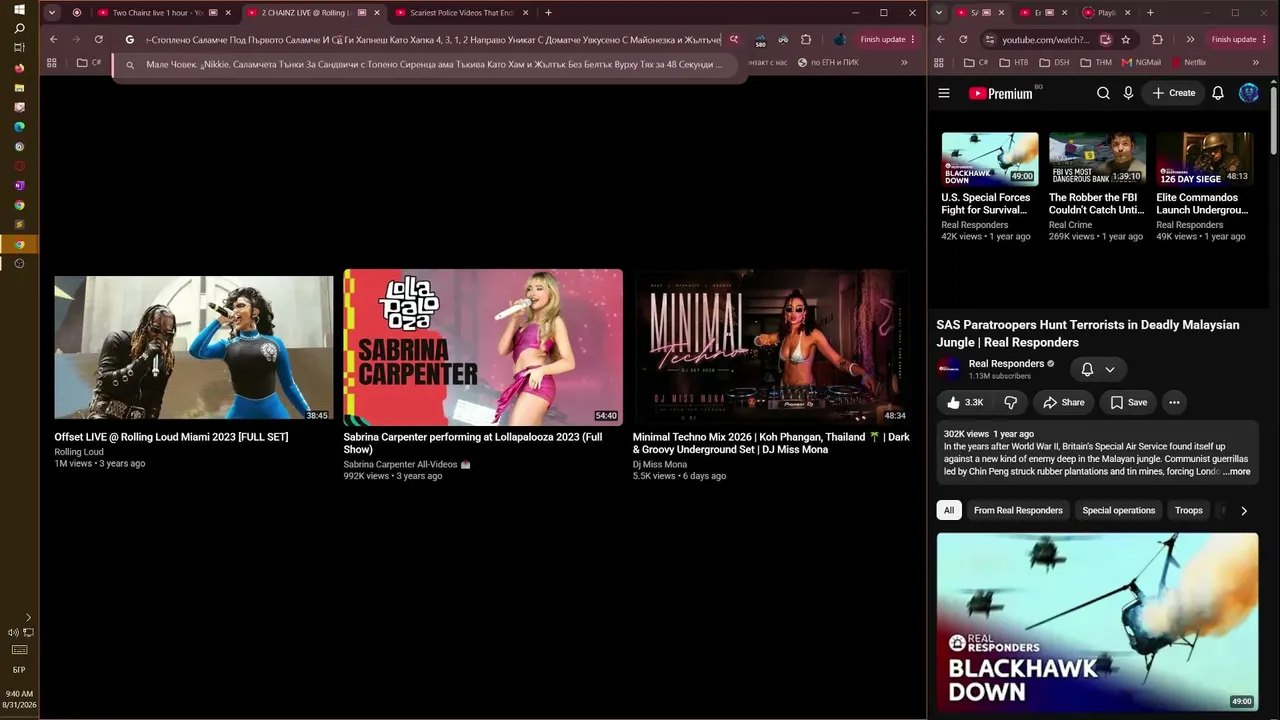
Task: Open new tab in left window
Action: (x=548, y=13)
